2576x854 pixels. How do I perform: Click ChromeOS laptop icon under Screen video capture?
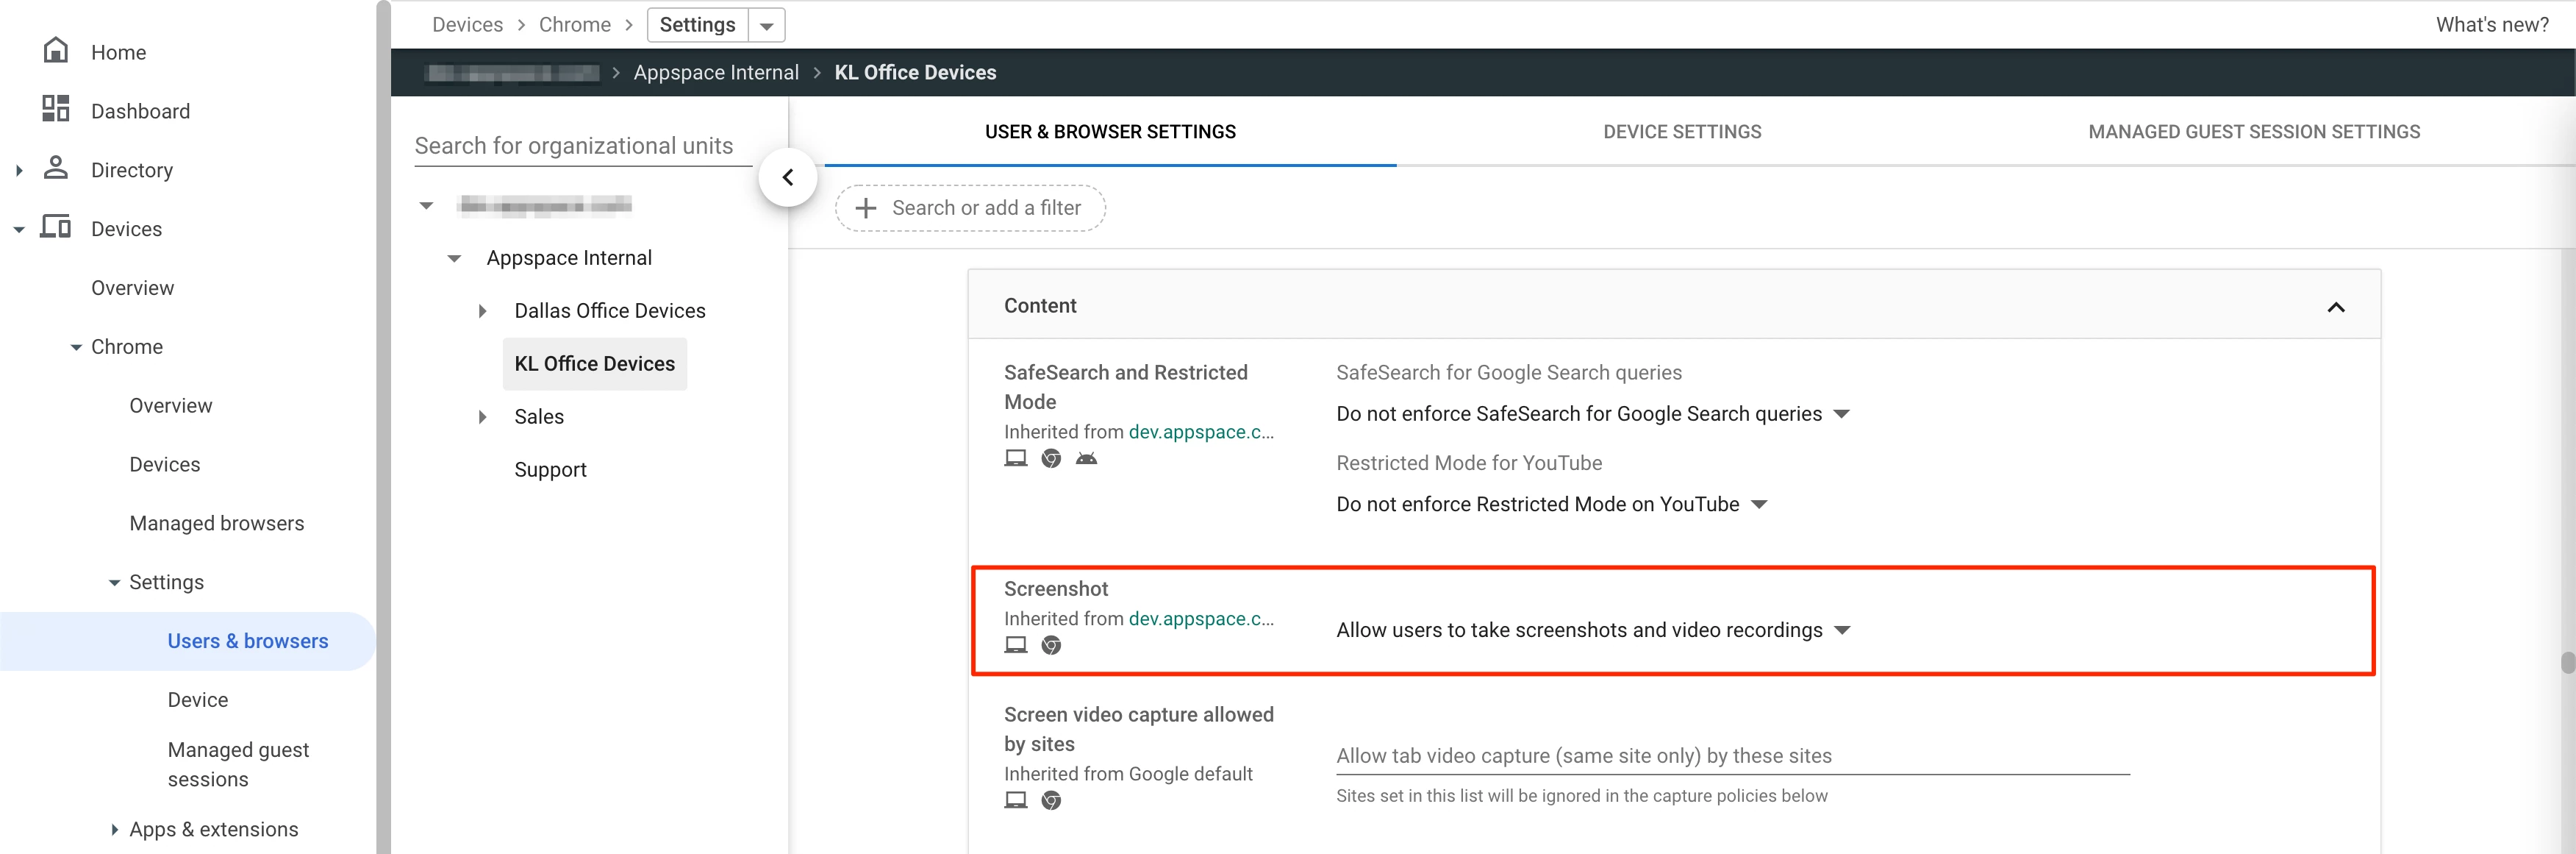coord(1015,800)
